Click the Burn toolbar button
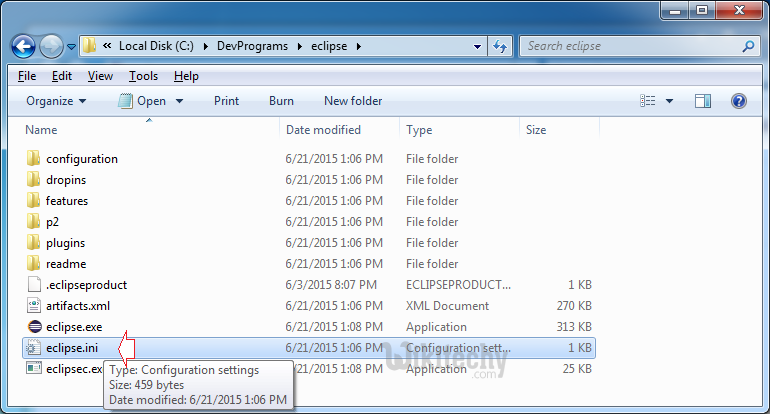This screenshot has width=770, height=414. (x=281, y=101)
